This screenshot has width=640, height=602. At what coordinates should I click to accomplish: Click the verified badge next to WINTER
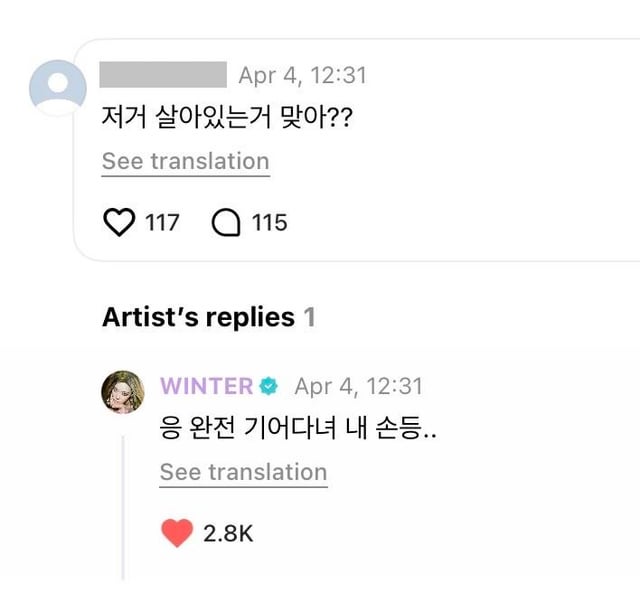(269, 386)
